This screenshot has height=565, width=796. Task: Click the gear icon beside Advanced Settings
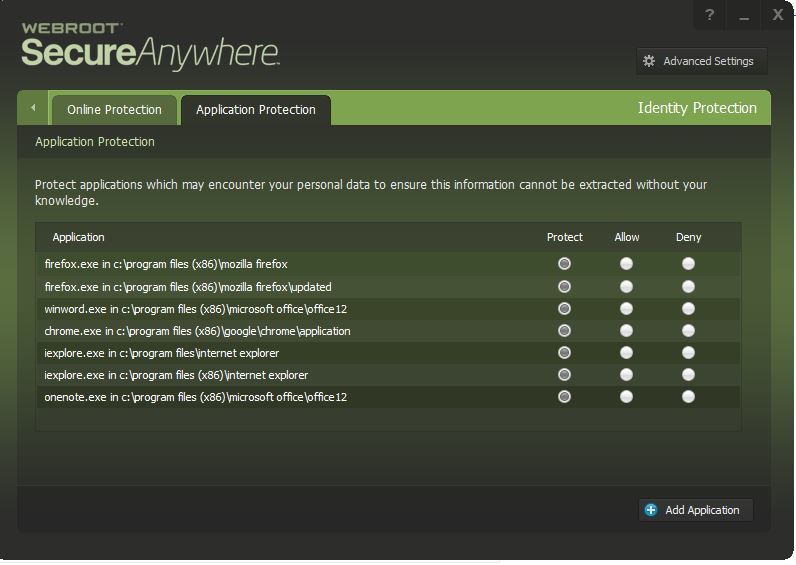pos(649,61)
